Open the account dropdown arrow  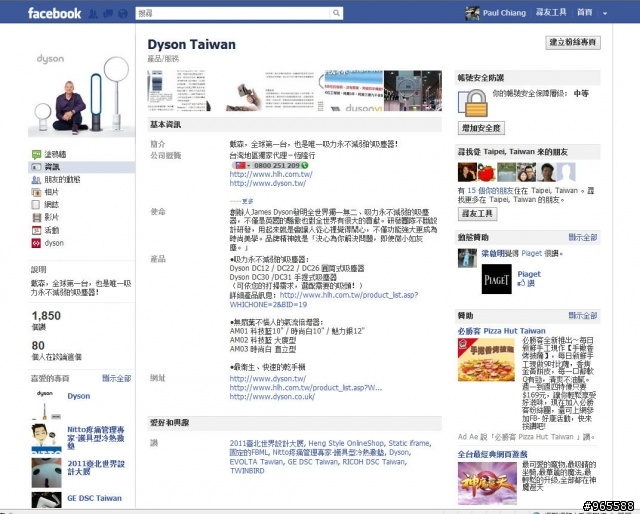[x=605, y=13]
